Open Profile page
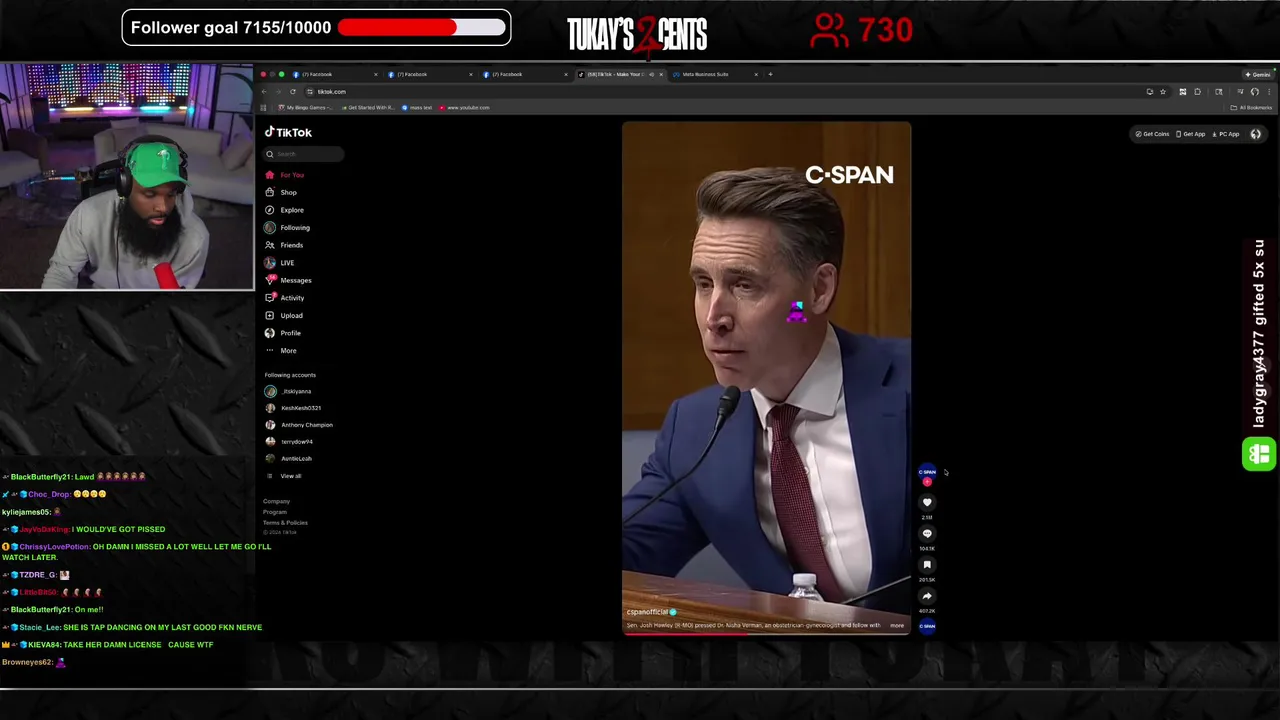 click(x=283, y=333)
